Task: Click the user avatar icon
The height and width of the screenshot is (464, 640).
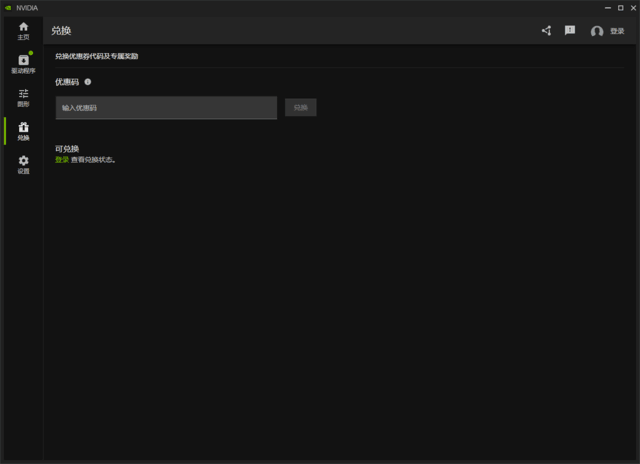Action: coord(597,31)
